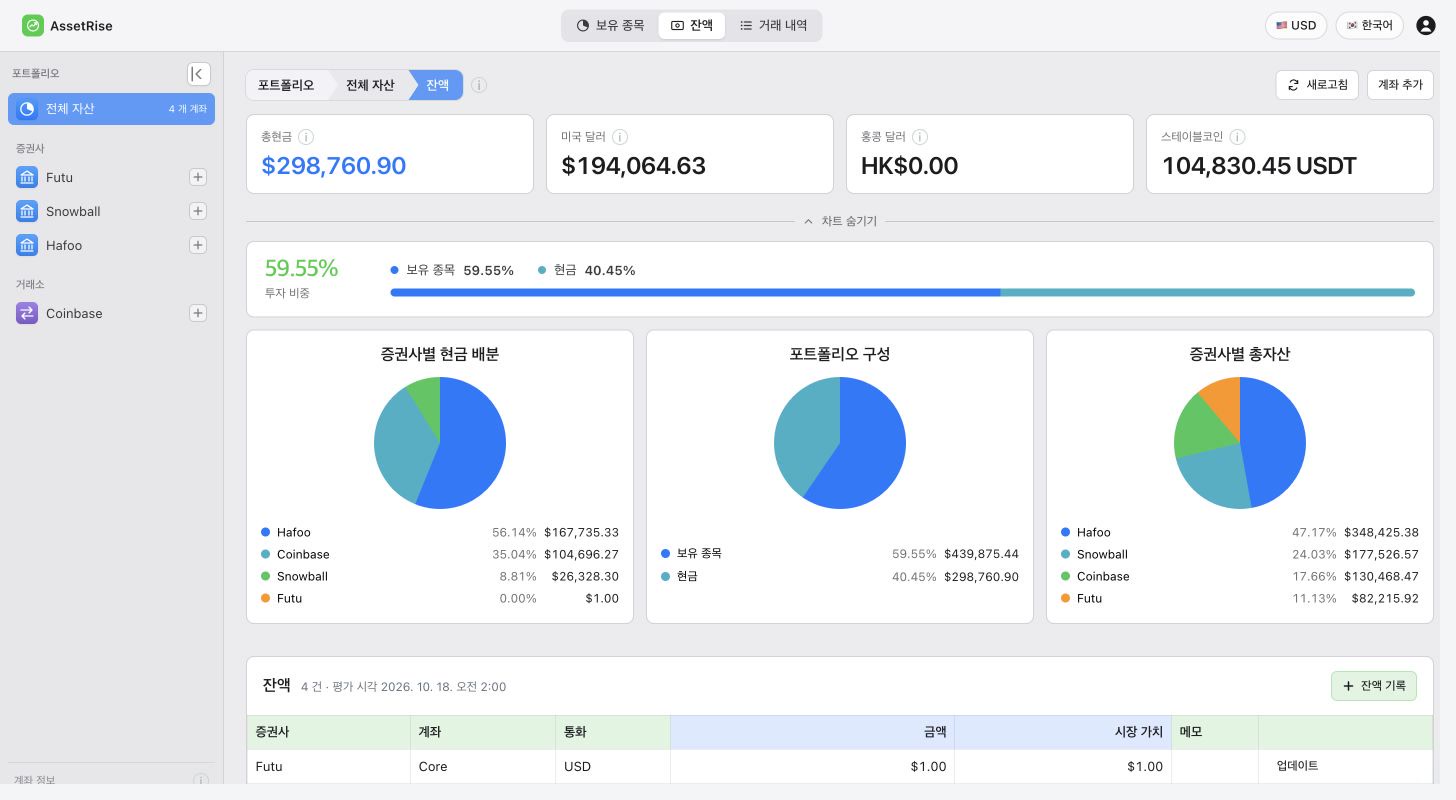
Task: Open the USD currency selector
Action: point(1296,25)
